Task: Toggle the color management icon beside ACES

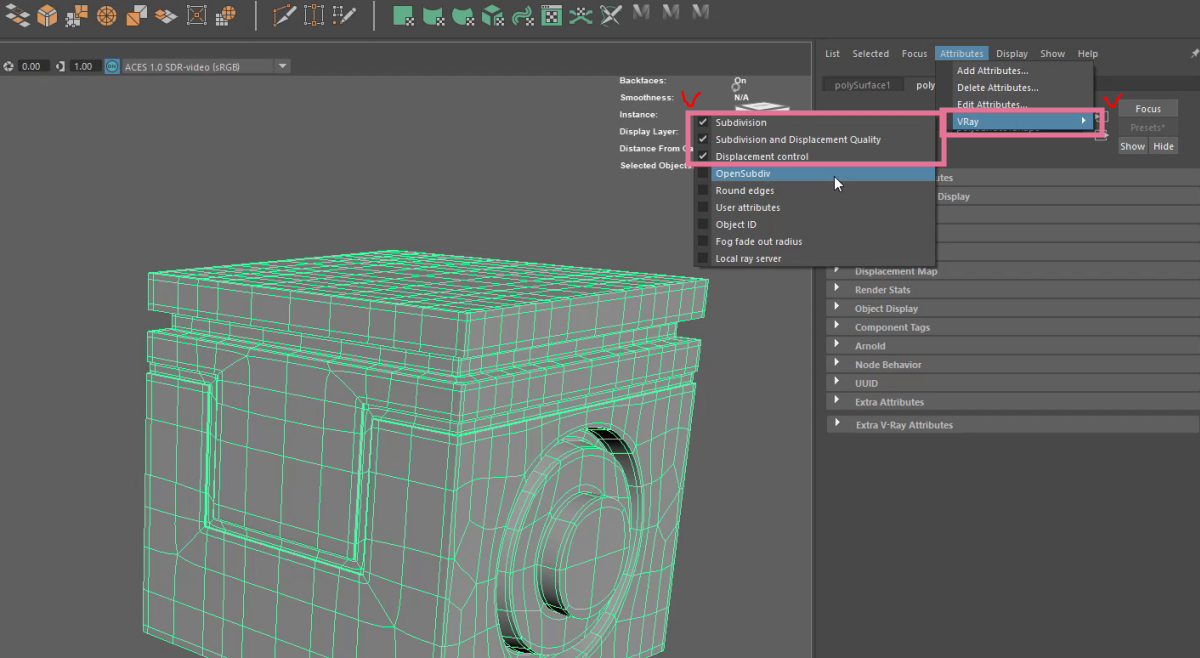Action: [112, 66]
